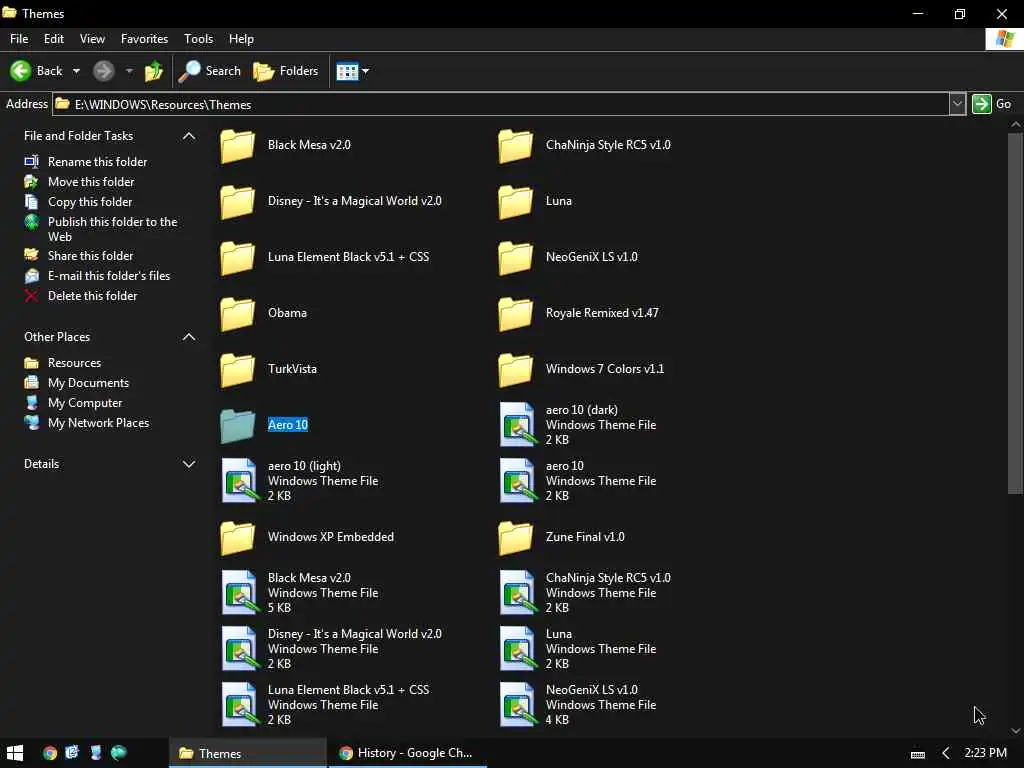
Task: Select the Windows XP Embedded folder icon
Action: coord(237,537)
